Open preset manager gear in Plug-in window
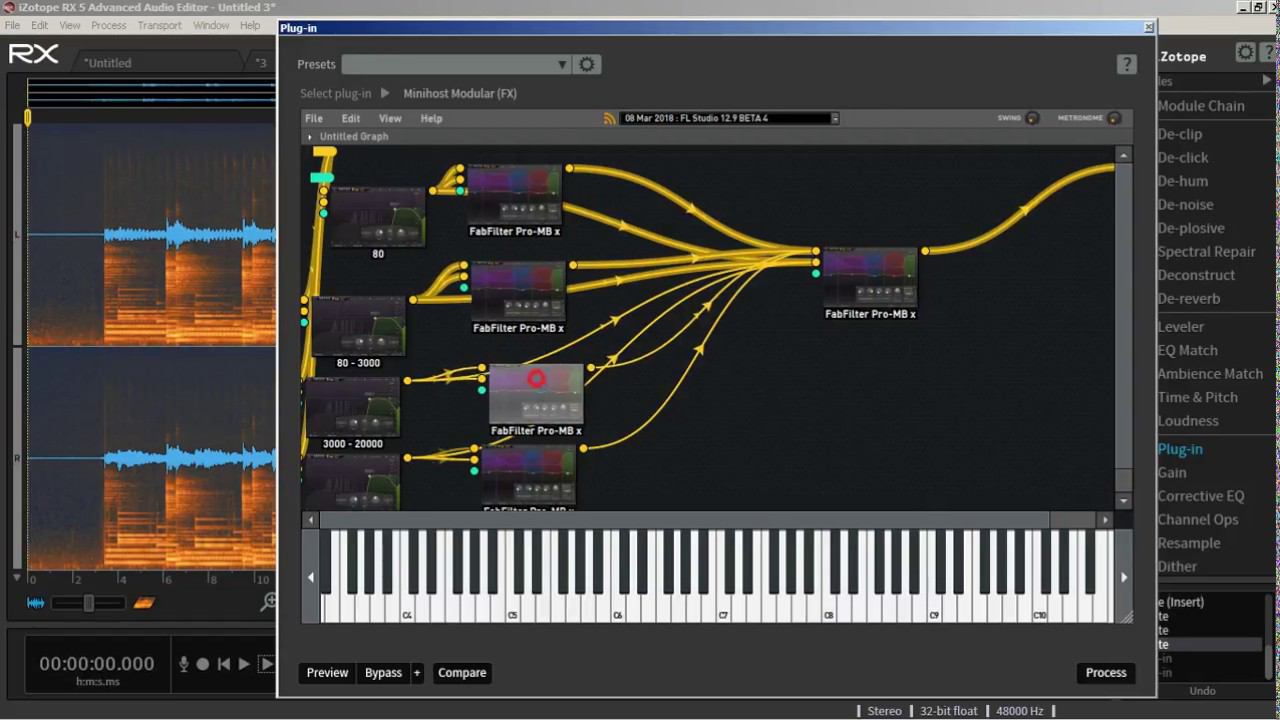 [x=587, y=64]
